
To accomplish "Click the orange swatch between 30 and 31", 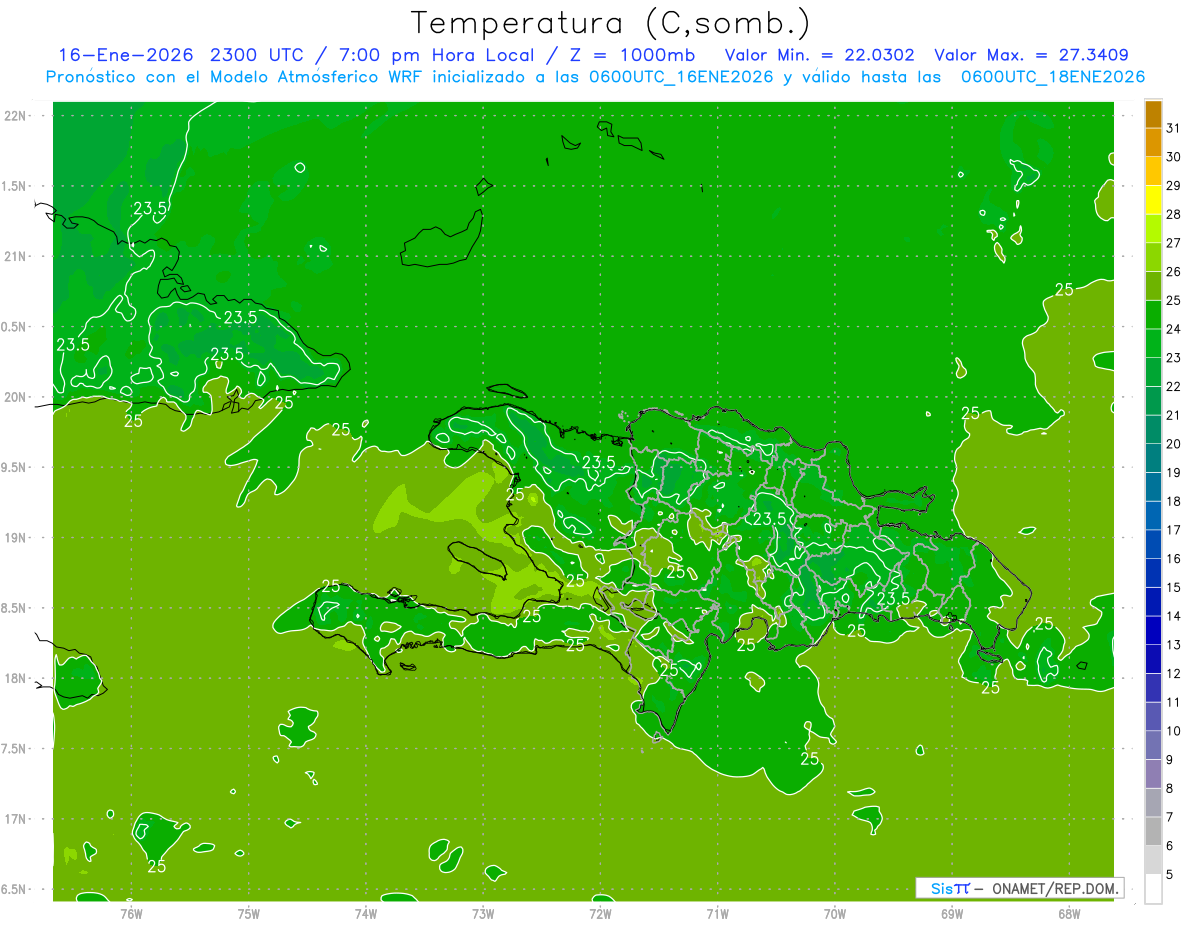I will 1153,142.
